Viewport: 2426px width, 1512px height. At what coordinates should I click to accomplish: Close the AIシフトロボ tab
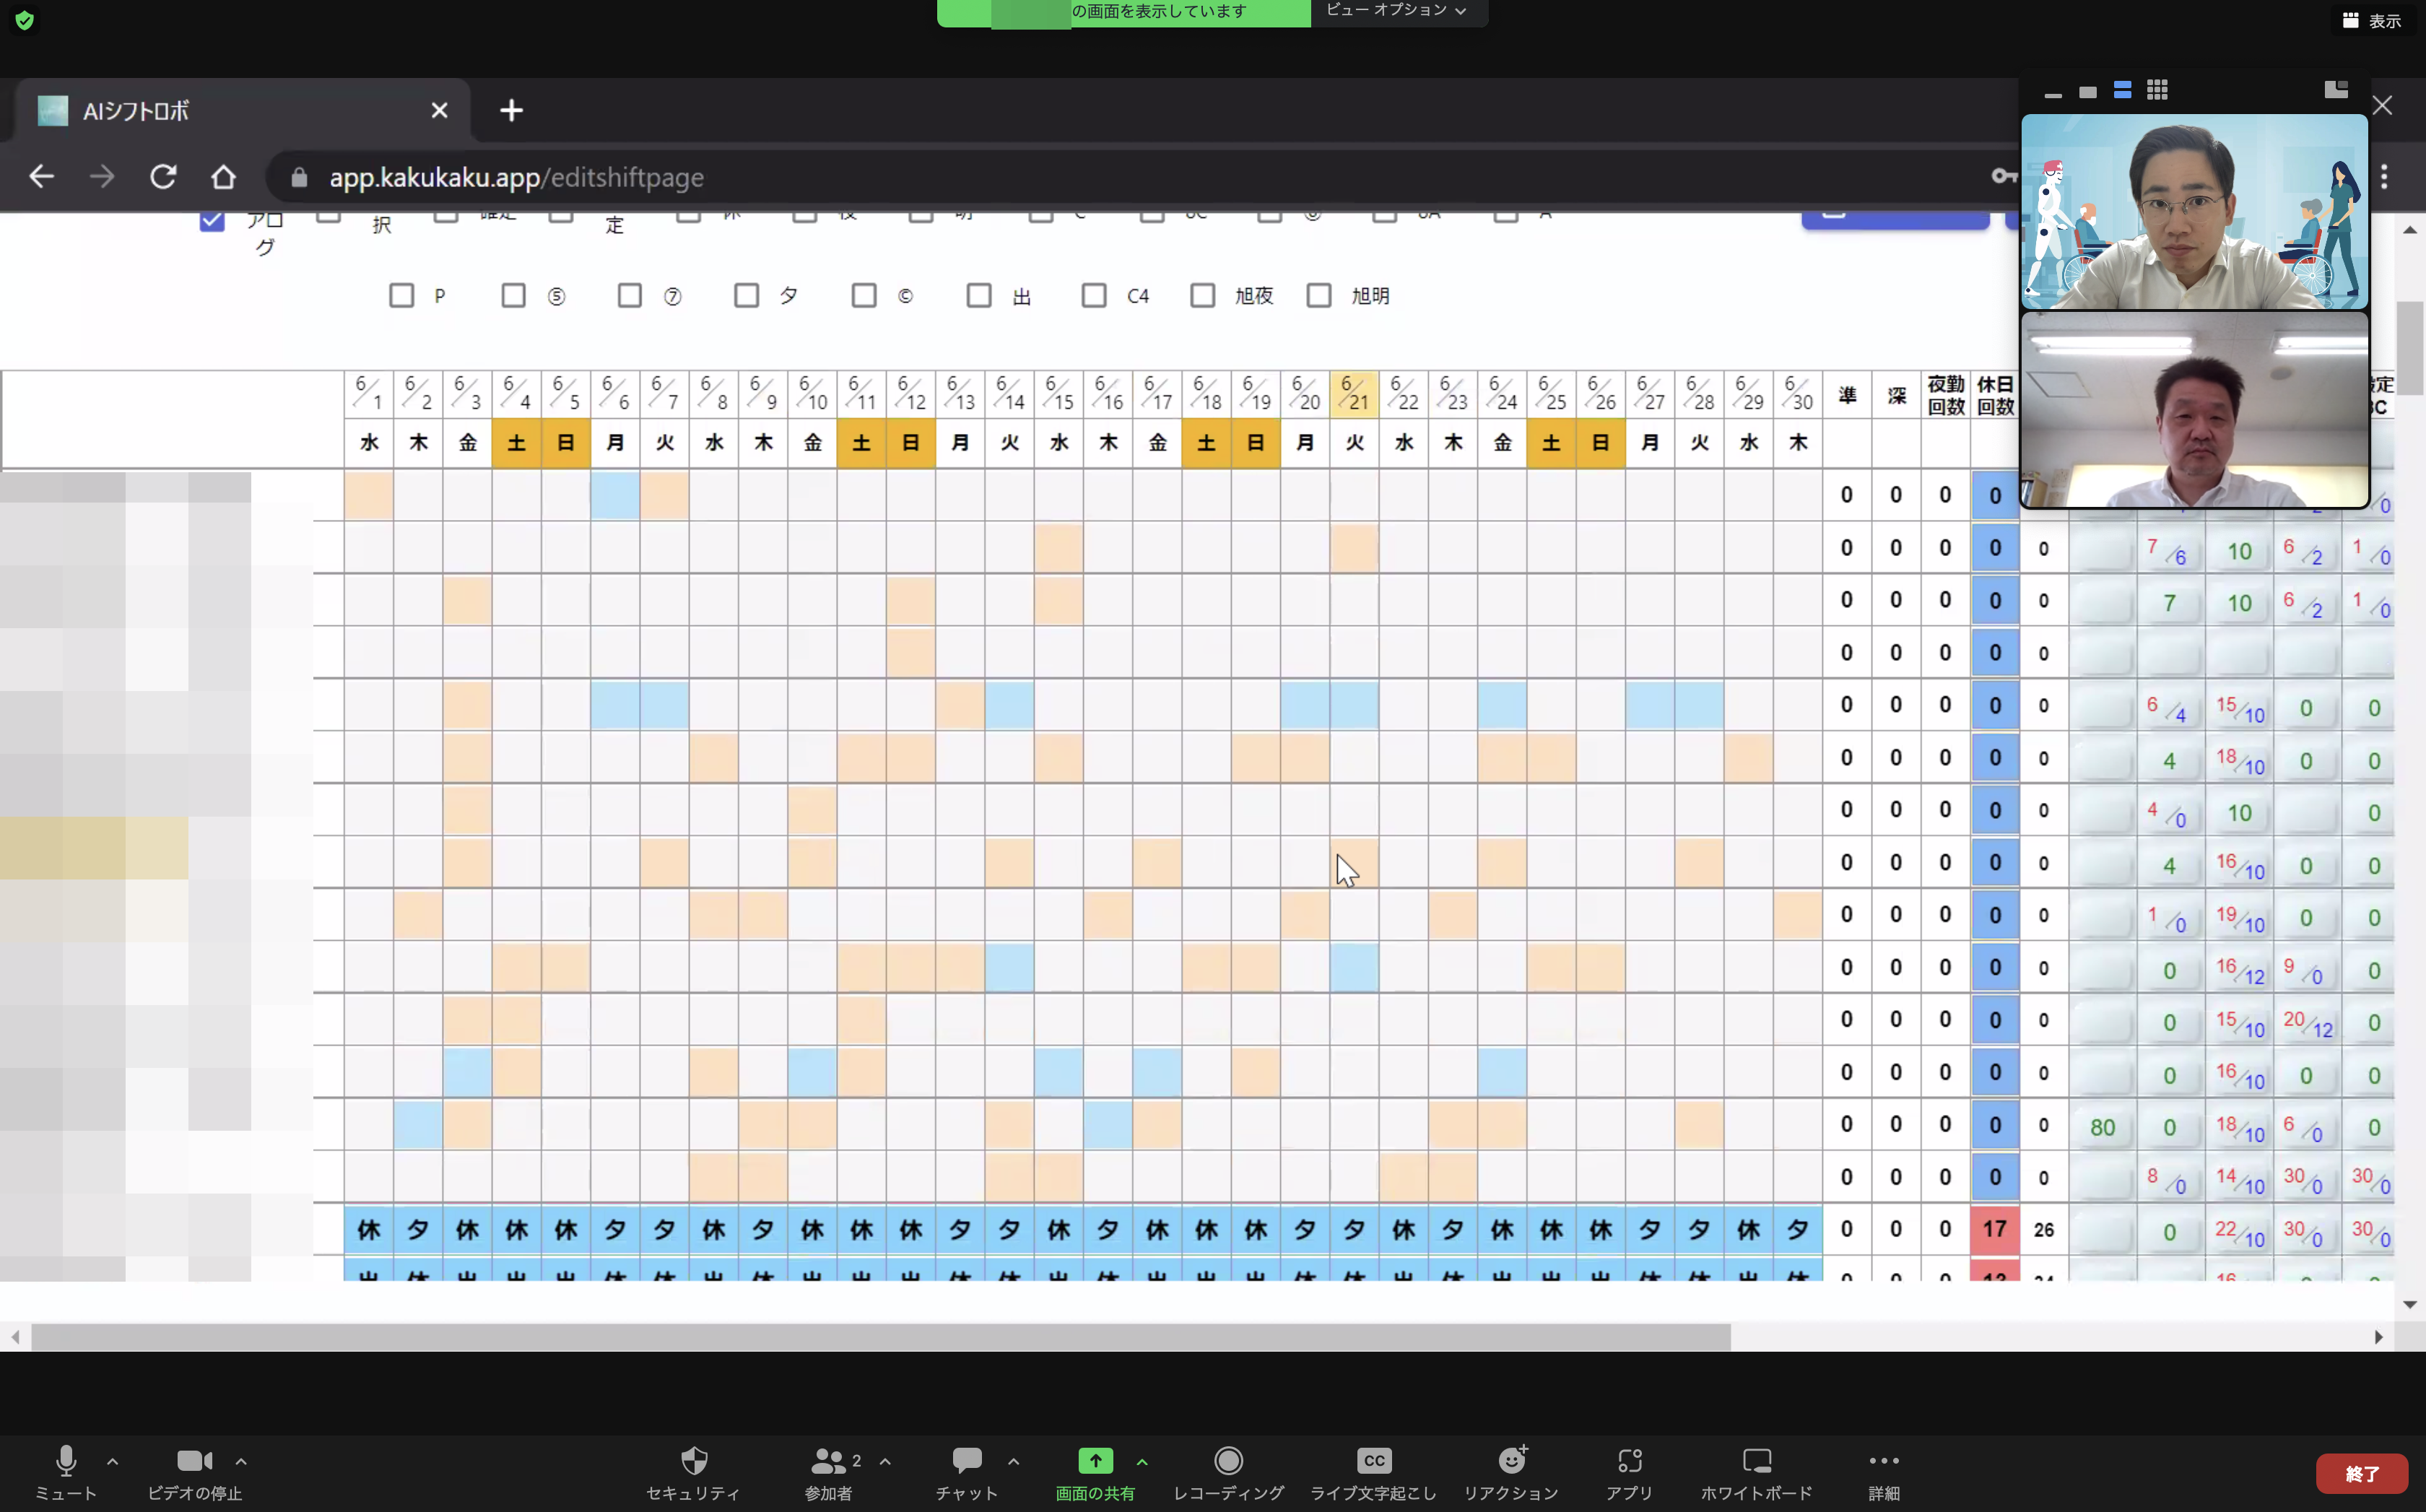(439, 110)
